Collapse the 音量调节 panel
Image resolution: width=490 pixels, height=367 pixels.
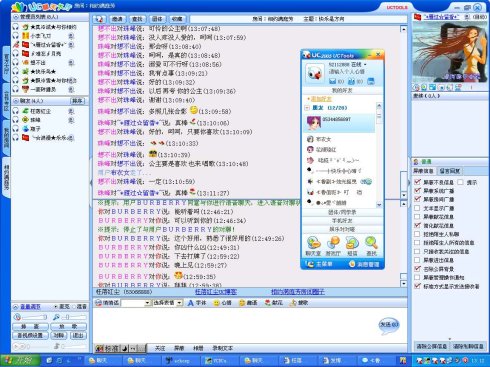point(16,307)
